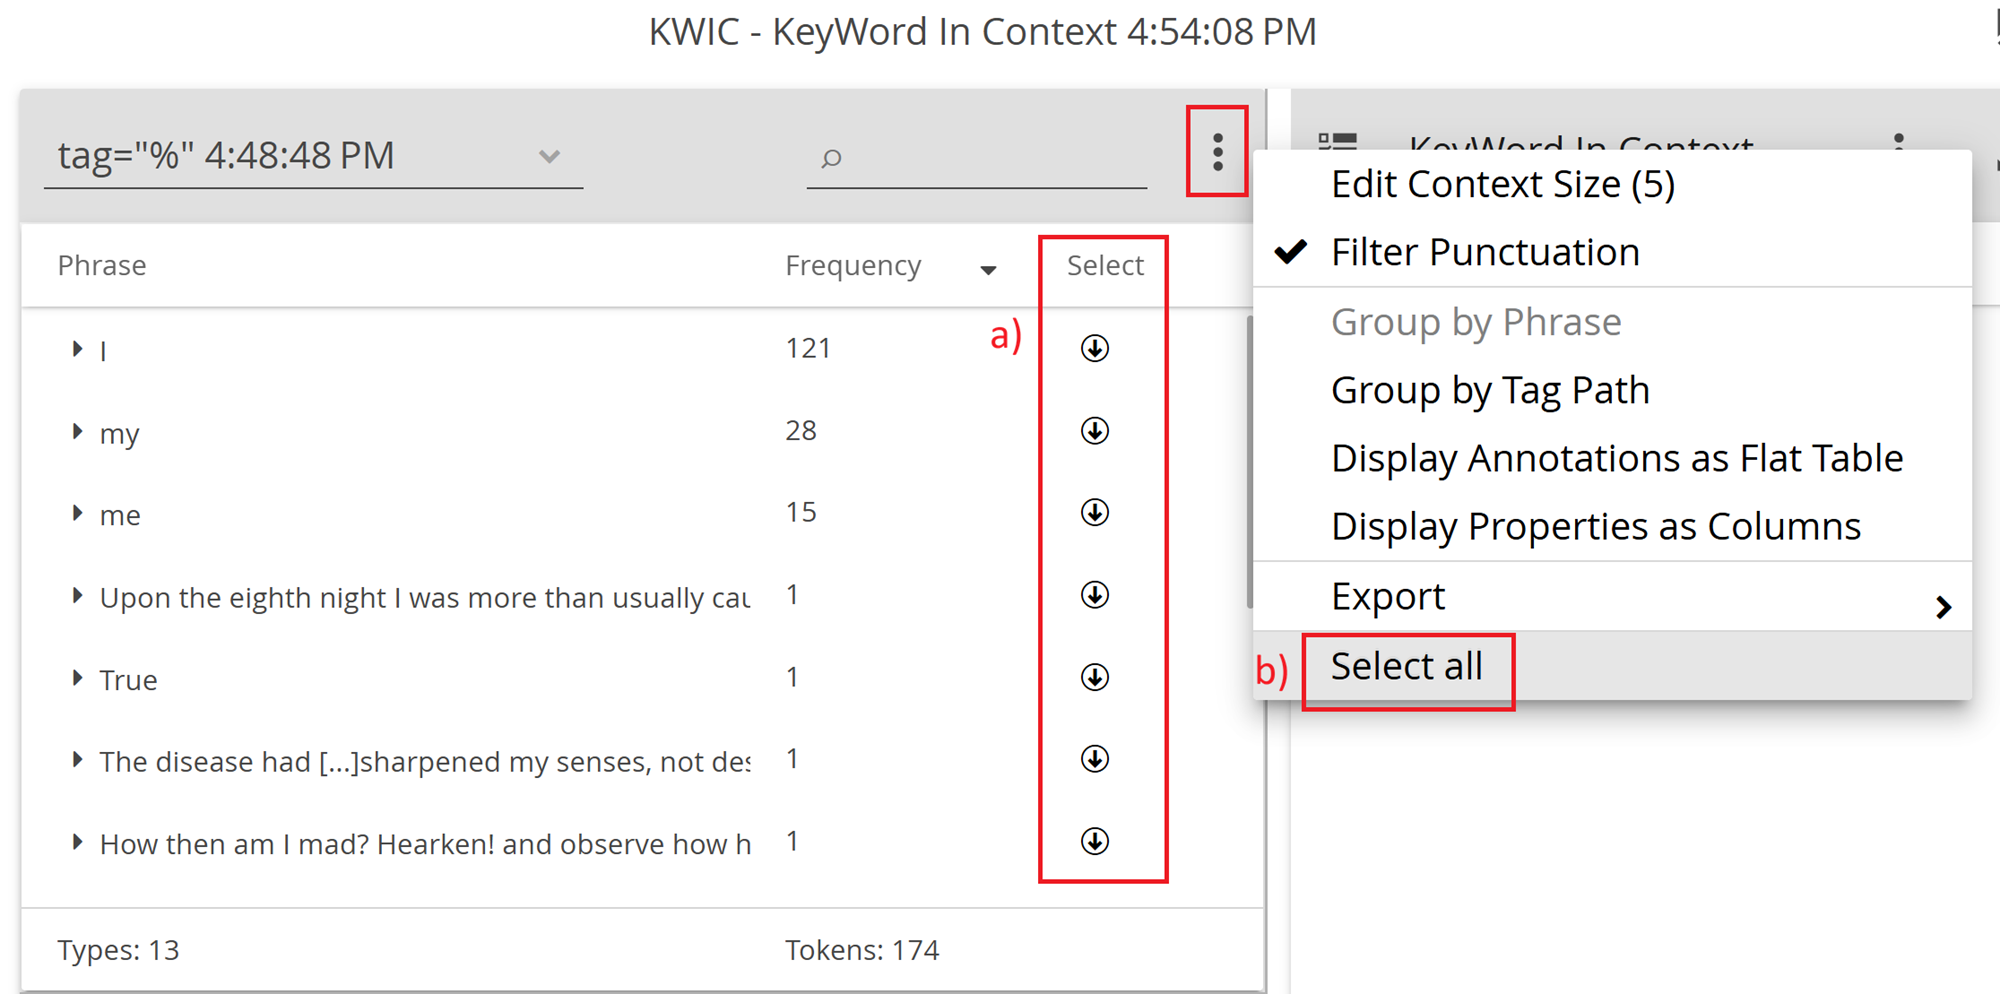The width and height of the screenshot is (2000, 994).
Task: Open the three-dot options menu in the KWIC toolbar
Action: point(1216,154)
